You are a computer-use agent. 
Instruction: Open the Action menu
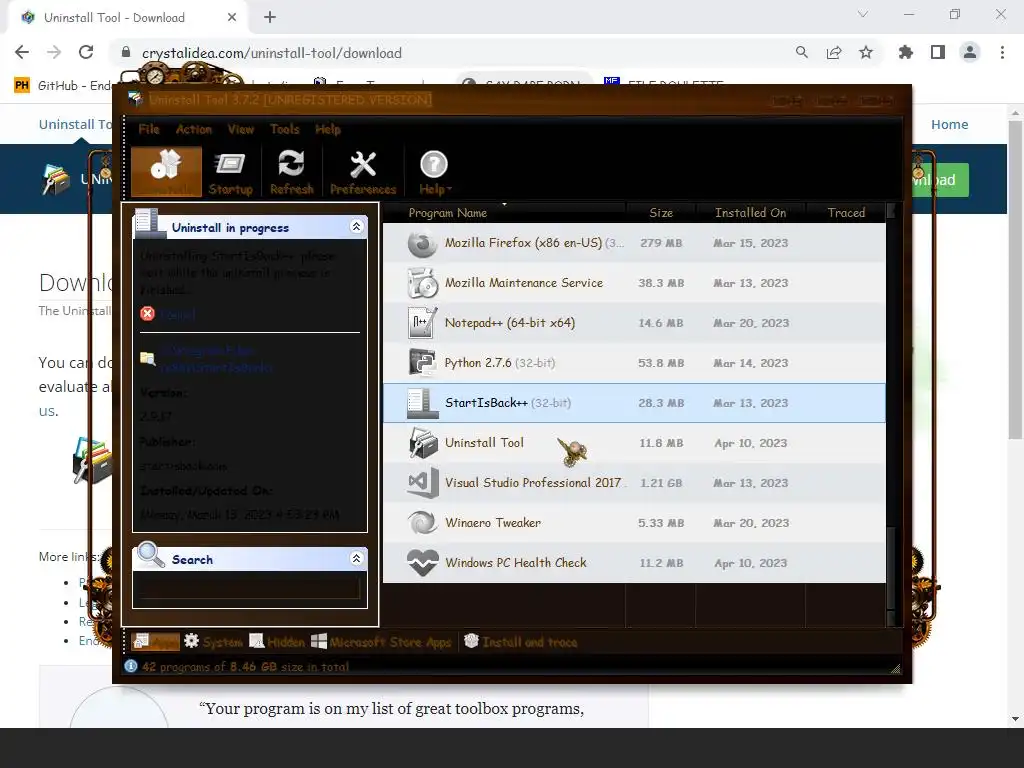(x=193, y=129)
